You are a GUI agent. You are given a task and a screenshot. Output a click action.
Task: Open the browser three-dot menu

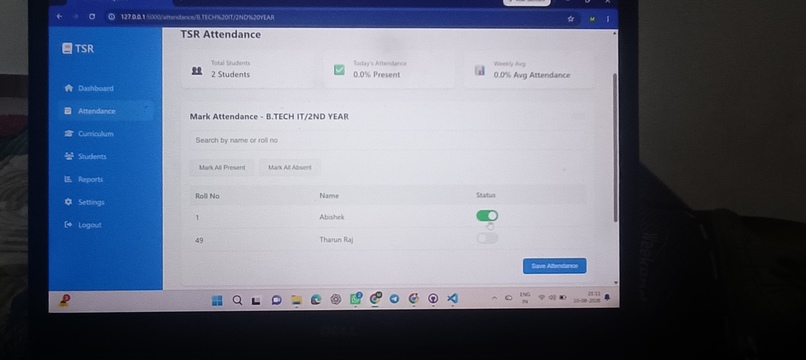click(608, 19)
